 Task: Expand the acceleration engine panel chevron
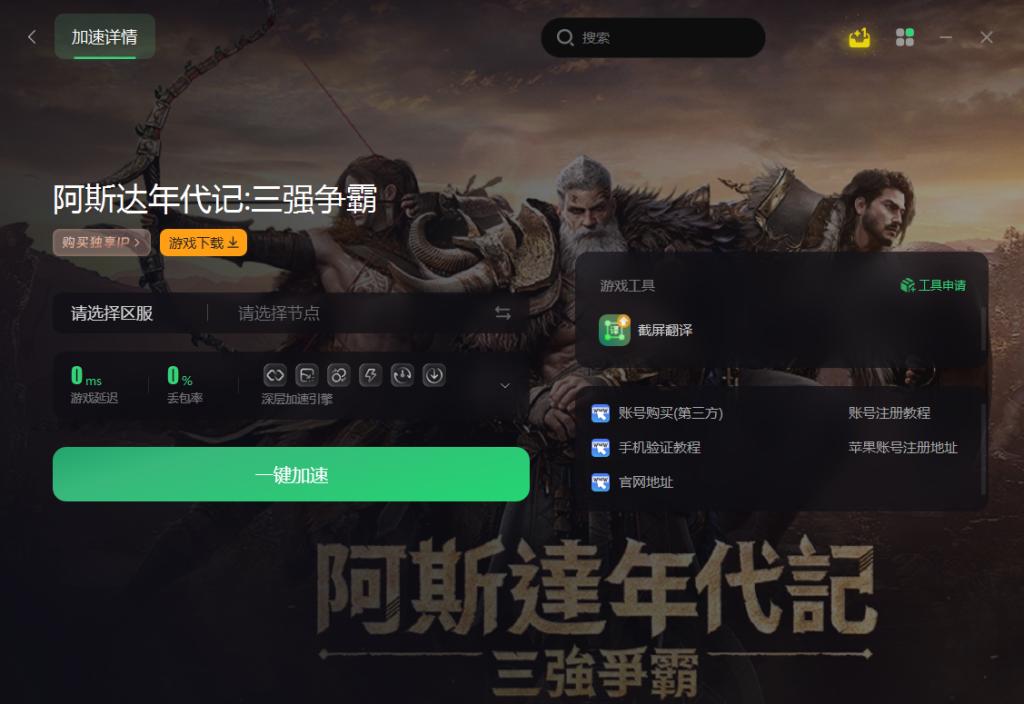point(505,386)
